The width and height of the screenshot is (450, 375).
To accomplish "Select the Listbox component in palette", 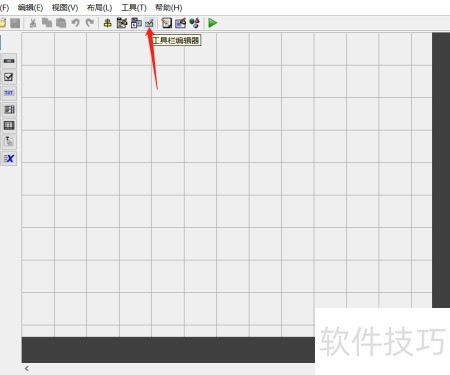I will [9, 109].
